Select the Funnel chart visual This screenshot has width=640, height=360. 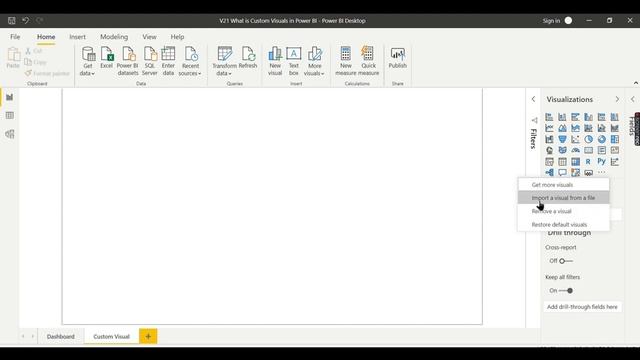pos(562,139)
